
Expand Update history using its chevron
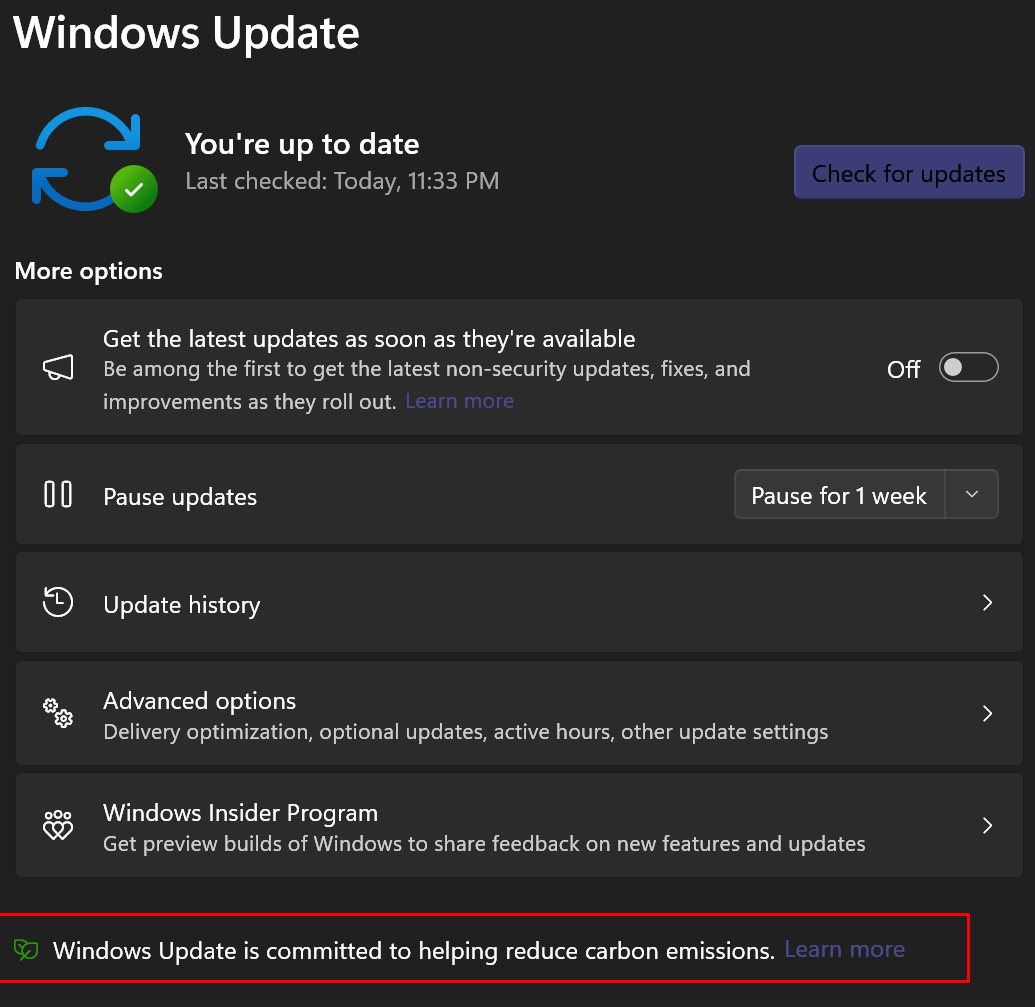(x=987, y=602)
